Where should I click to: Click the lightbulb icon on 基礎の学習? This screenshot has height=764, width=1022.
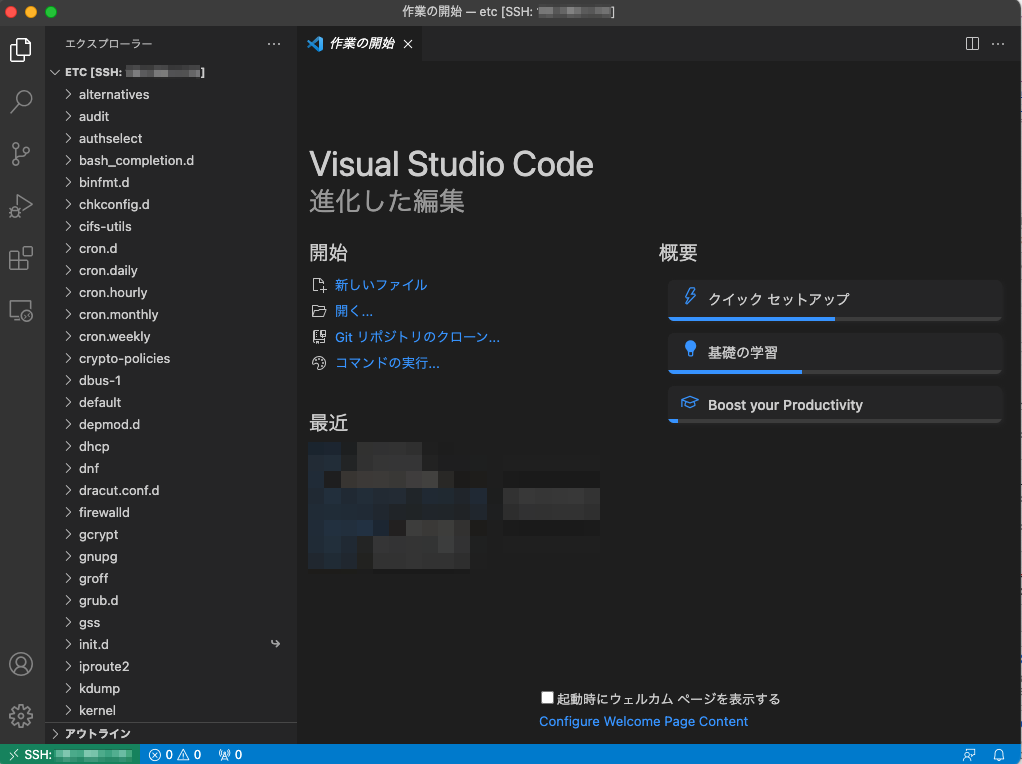coord(690,349)
